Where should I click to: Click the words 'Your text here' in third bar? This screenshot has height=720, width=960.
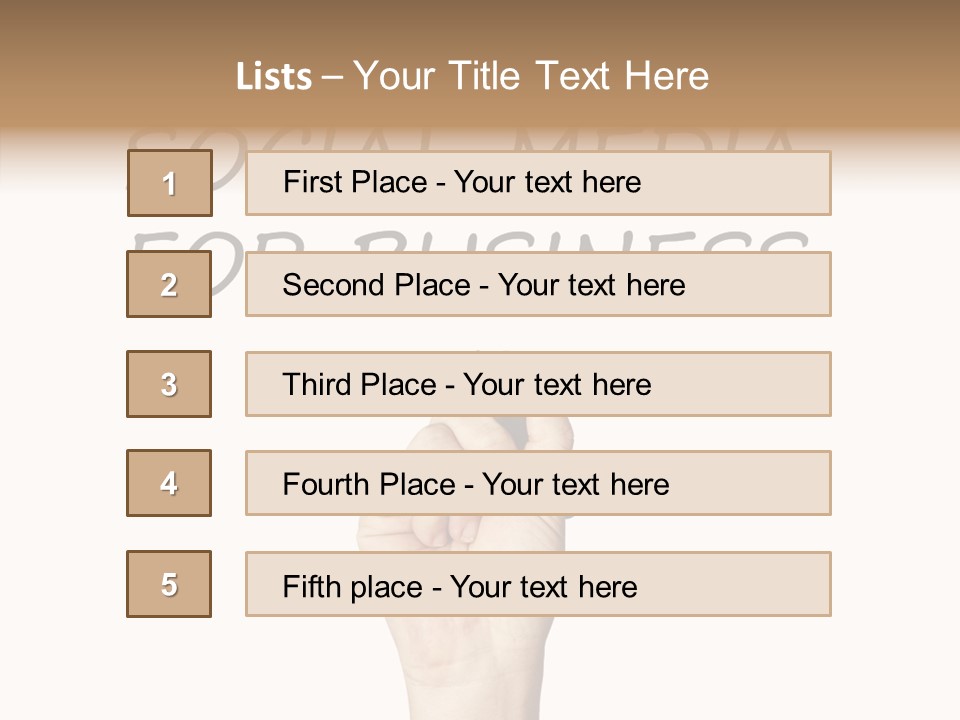click(557, 385)
